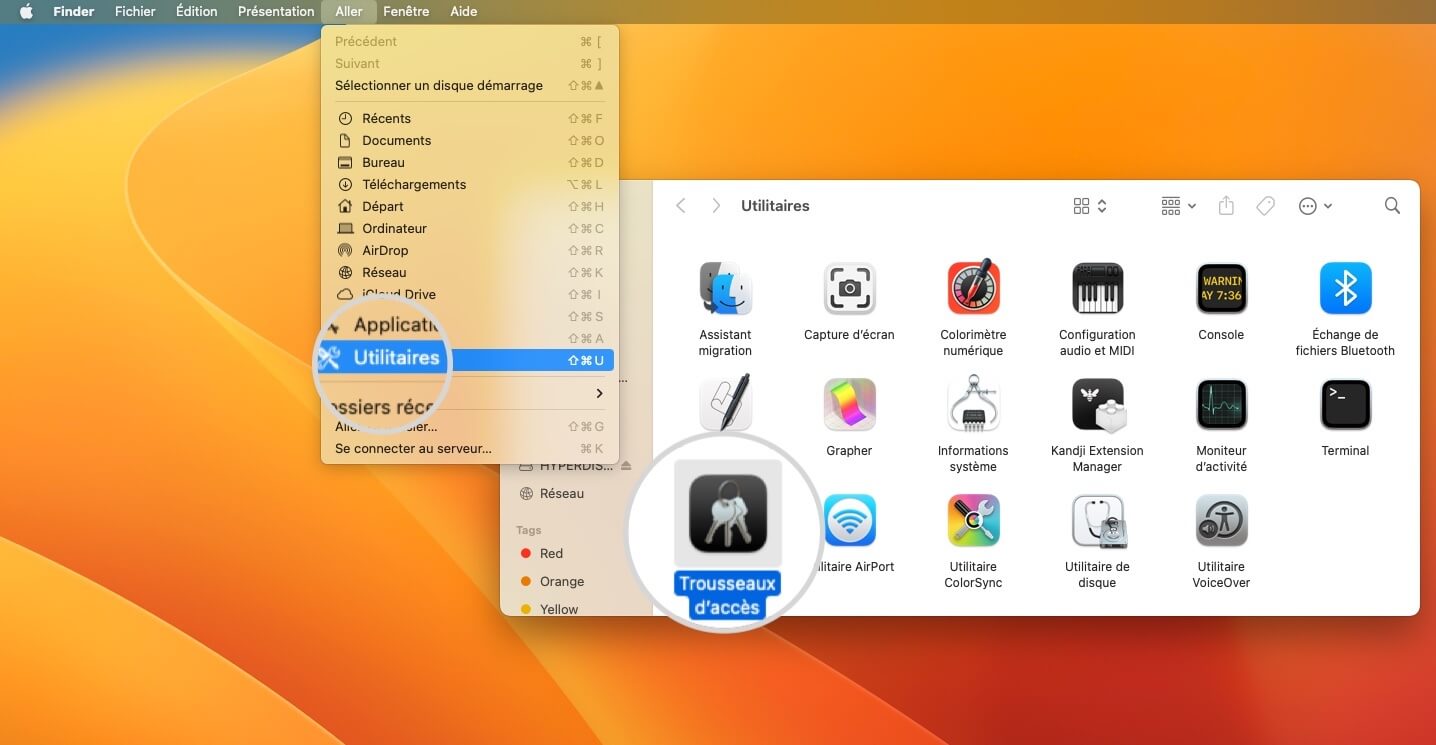Choose Récents in Aller menu
The width and height of the screenshot is (1436, 745).
[470, 118]
